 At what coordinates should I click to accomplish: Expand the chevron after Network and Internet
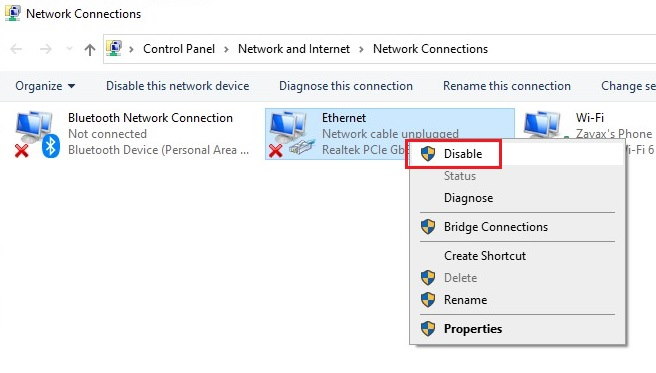[361, 49]
